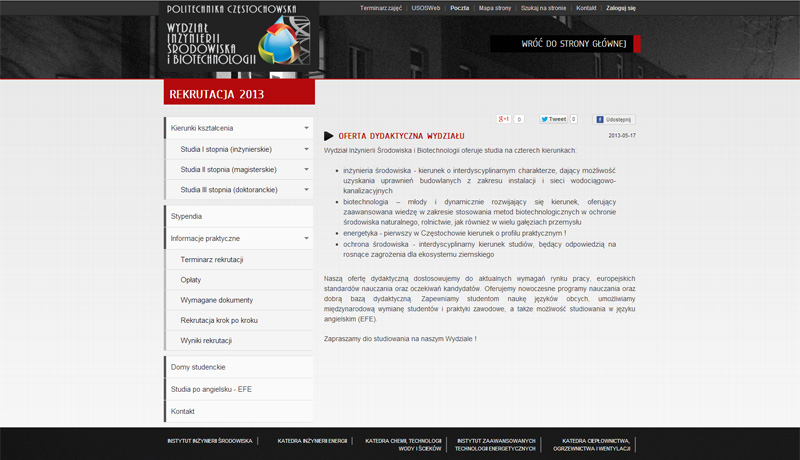
Task: Click the black arrow beside Oferta Dydaktyczna heading
Action: click(329, 136)
